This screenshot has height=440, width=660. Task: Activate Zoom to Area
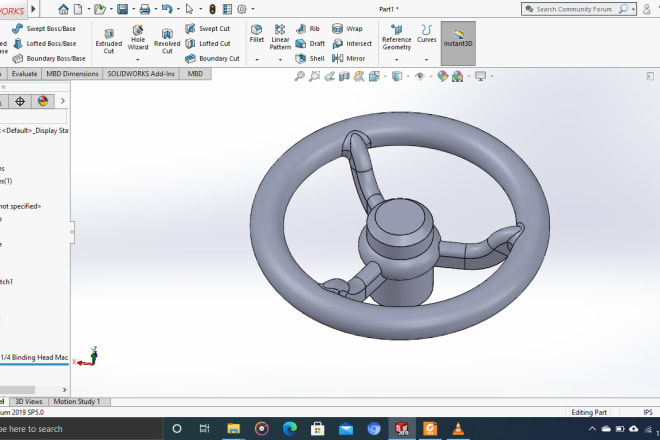314,76
